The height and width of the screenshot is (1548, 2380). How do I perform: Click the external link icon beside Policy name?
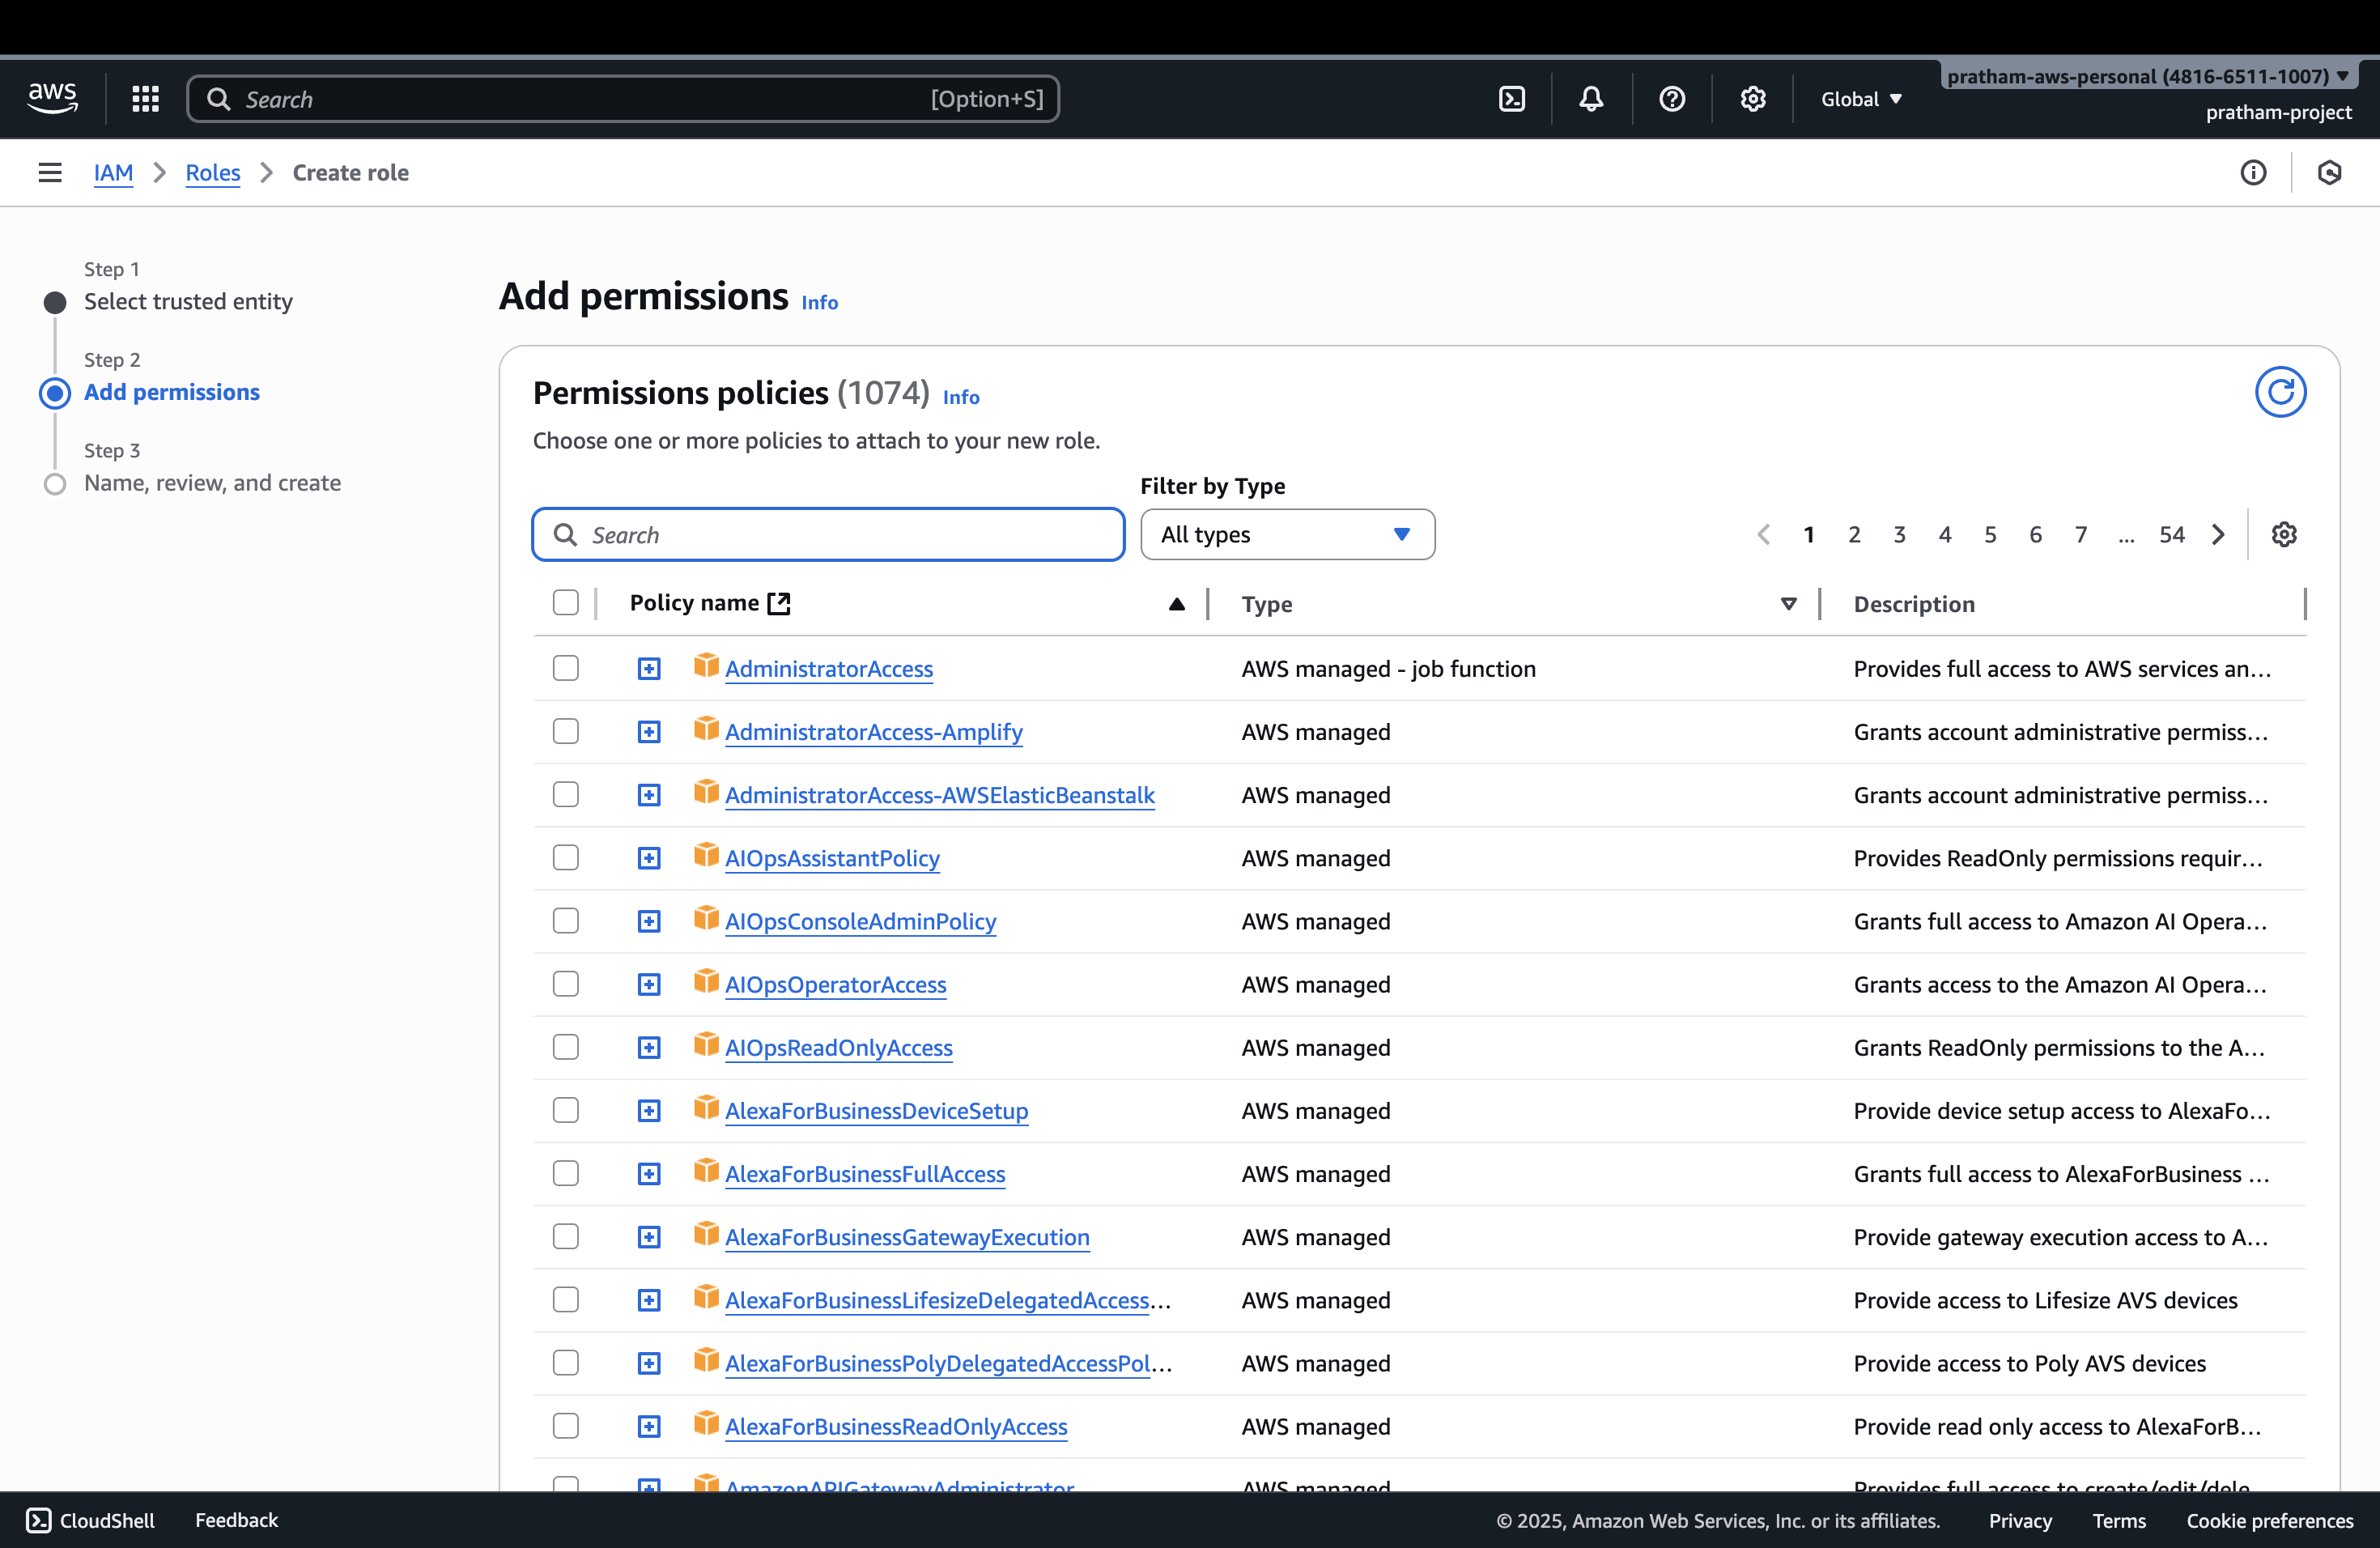coord(779,603)
